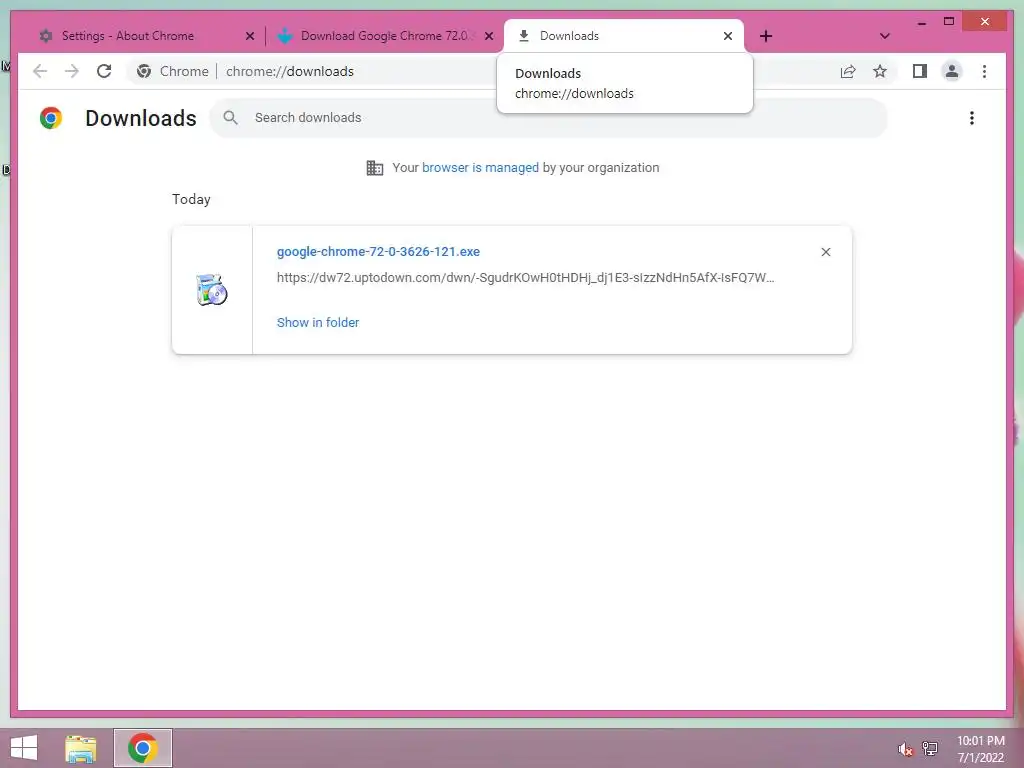Click the download arrow favicon on Downloads tab
1024x768 pixels.
pos(523,36)
